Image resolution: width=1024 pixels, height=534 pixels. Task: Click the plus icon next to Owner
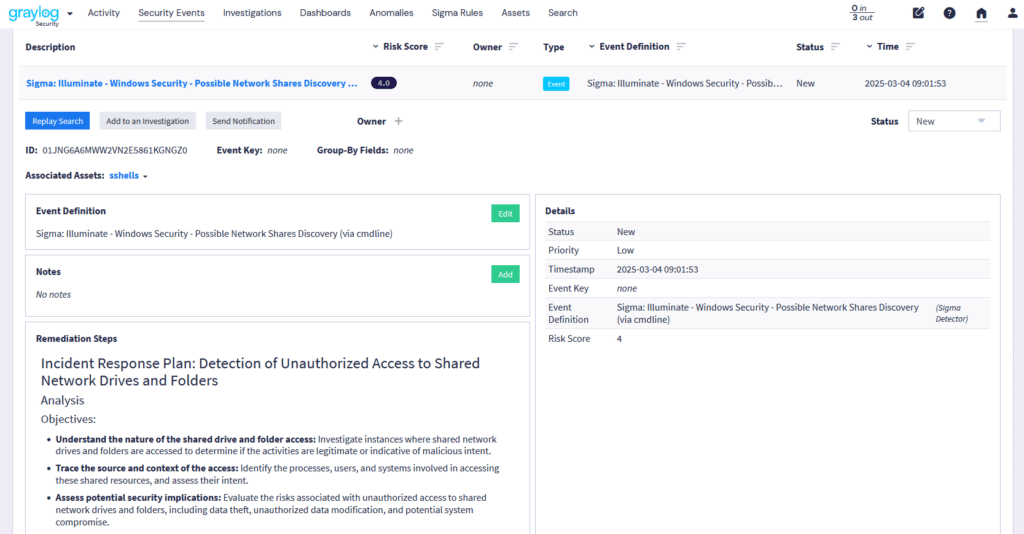pyautogui.click(x=398, y=121)
